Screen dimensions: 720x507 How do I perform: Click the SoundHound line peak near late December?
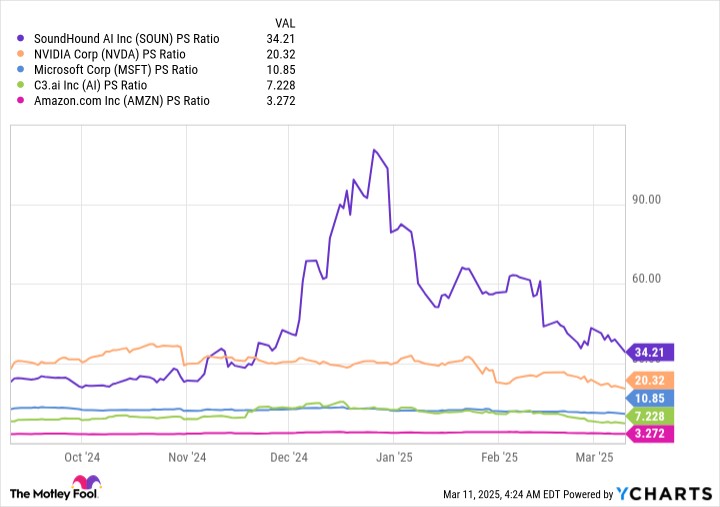[x=374, y=150]
